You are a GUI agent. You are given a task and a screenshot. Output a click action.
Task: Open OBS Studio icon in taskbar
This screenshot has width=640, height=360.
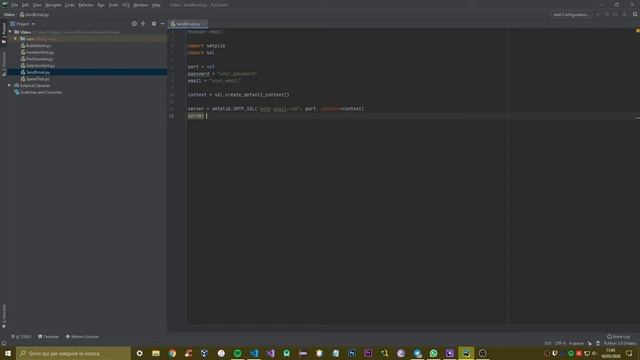click(x=482, y=353)
